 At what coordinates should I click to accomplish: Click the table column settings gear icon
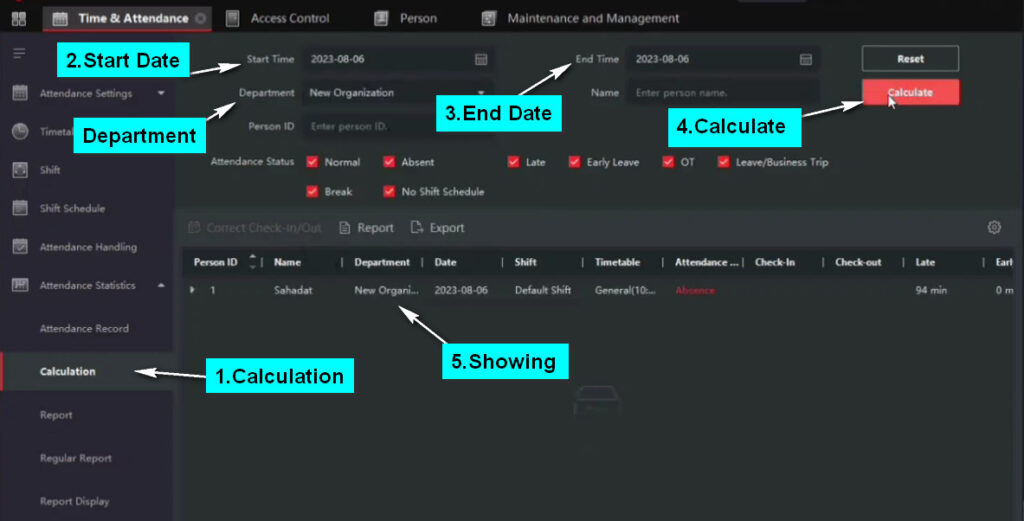click(x=994, y=227)
